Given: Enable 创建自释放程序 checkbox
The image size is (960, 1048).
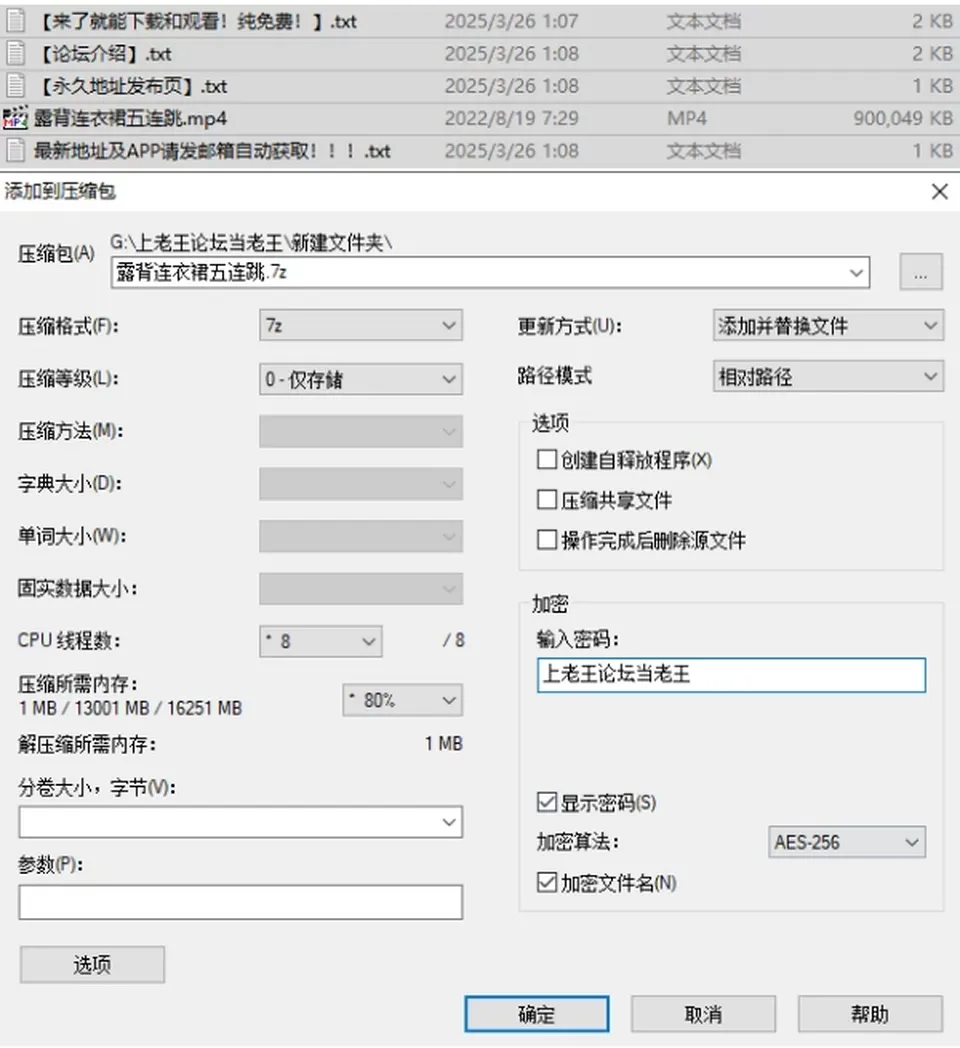Looking at the screenshot, I should point(546,460).
